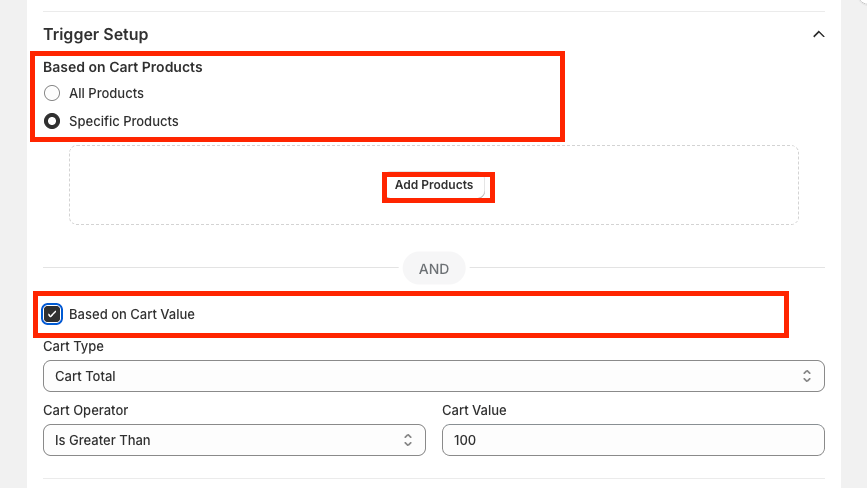Screen dimensions: 867x488
Task: Click the 'Based on Cart Products' heading
Action: (122, 67)
